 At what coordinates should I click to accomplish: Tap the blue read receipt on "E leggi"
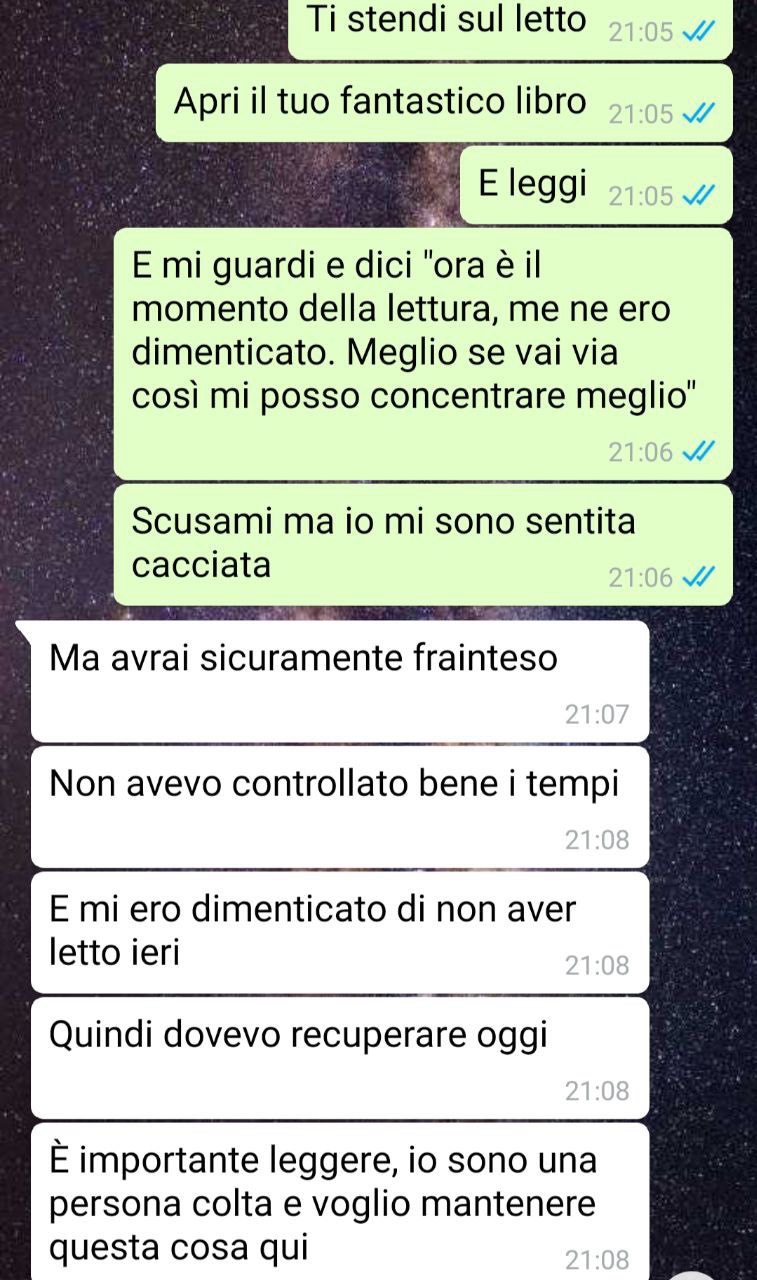(698, 196)
